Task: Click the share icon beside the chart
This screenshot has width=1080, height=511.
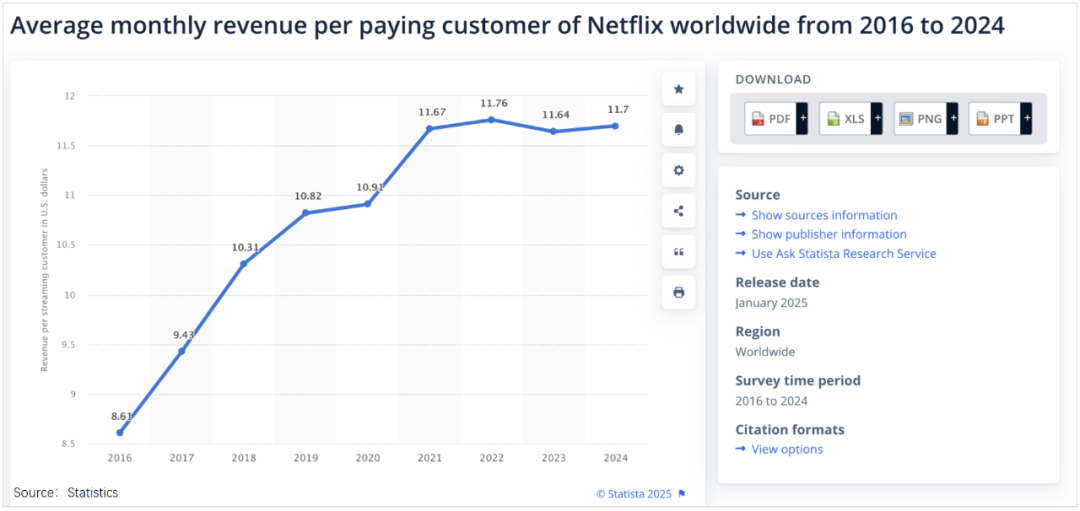Action: [679, 211]
